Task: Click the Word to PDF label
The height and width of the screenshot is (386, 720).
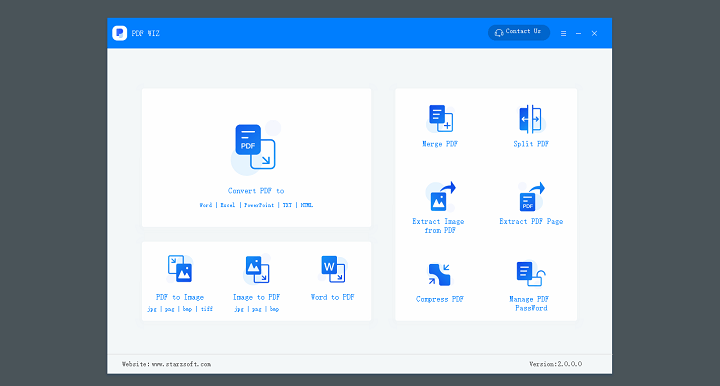Action: click(x=332, y=297)
